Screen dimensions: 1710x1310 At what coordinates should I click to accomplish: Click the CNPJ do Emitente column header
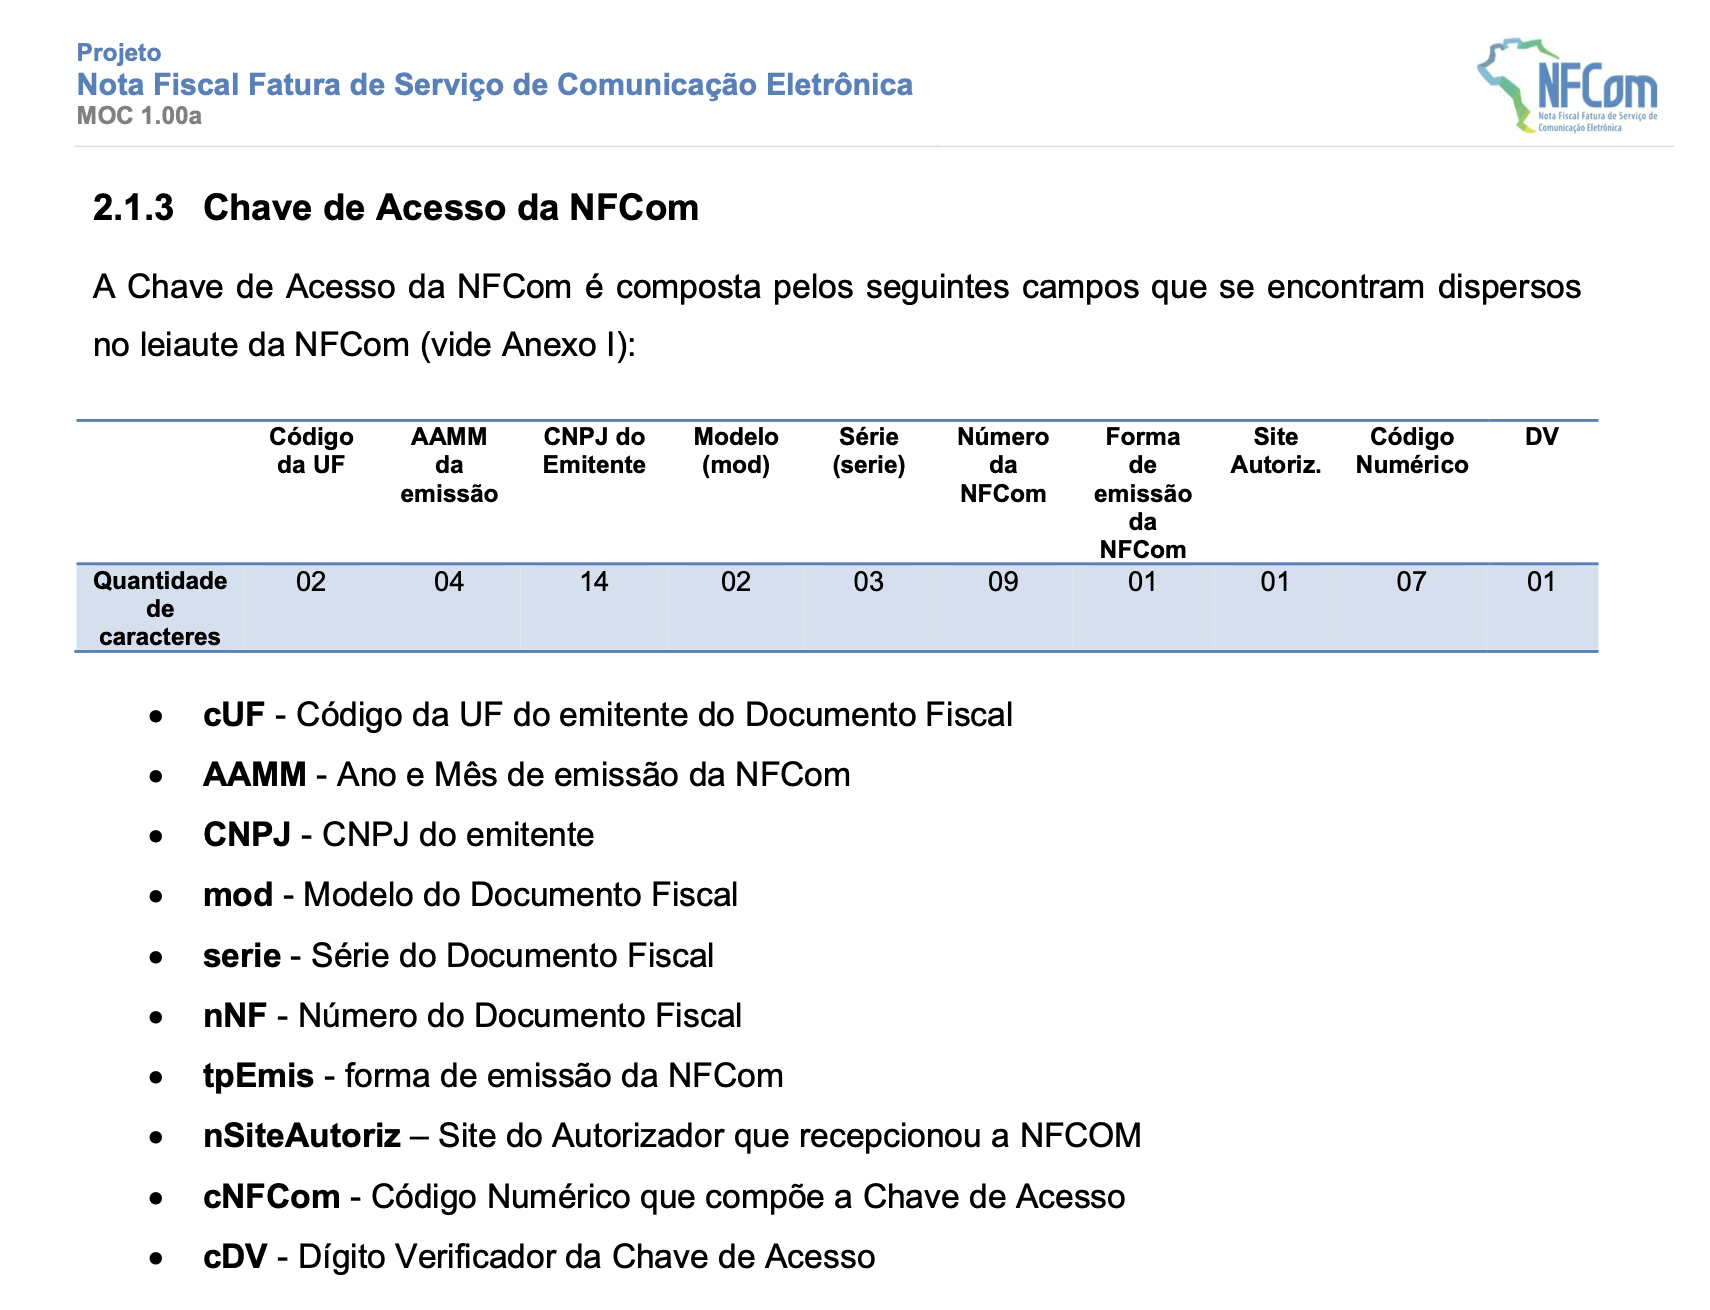tap(594, 451)
